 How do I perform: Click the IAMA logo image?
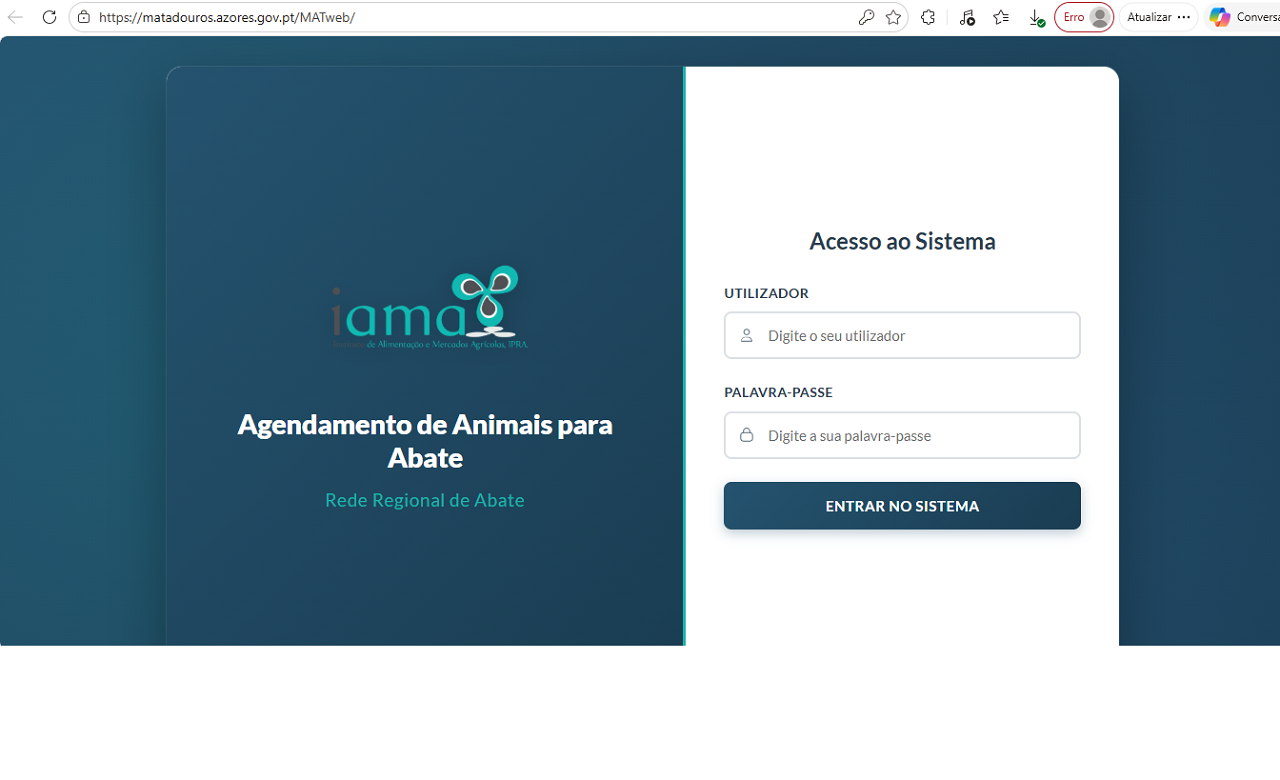pos(428,308)
